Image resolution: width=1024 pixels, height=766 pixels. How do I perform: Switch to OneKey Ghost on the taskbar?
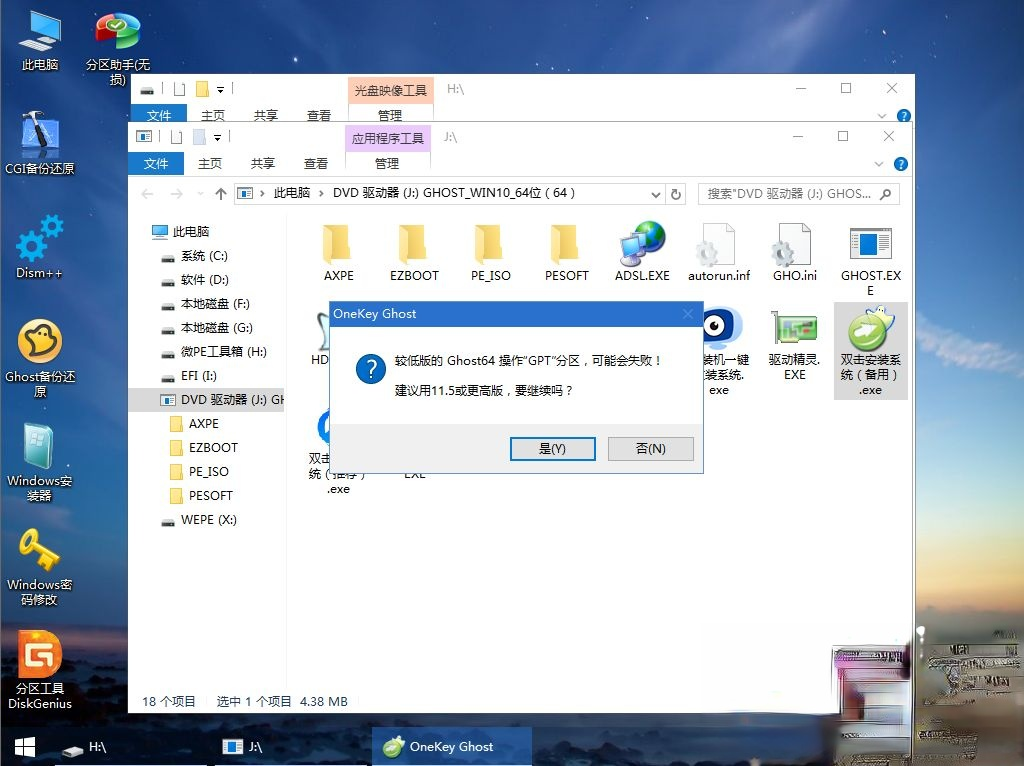451,747
